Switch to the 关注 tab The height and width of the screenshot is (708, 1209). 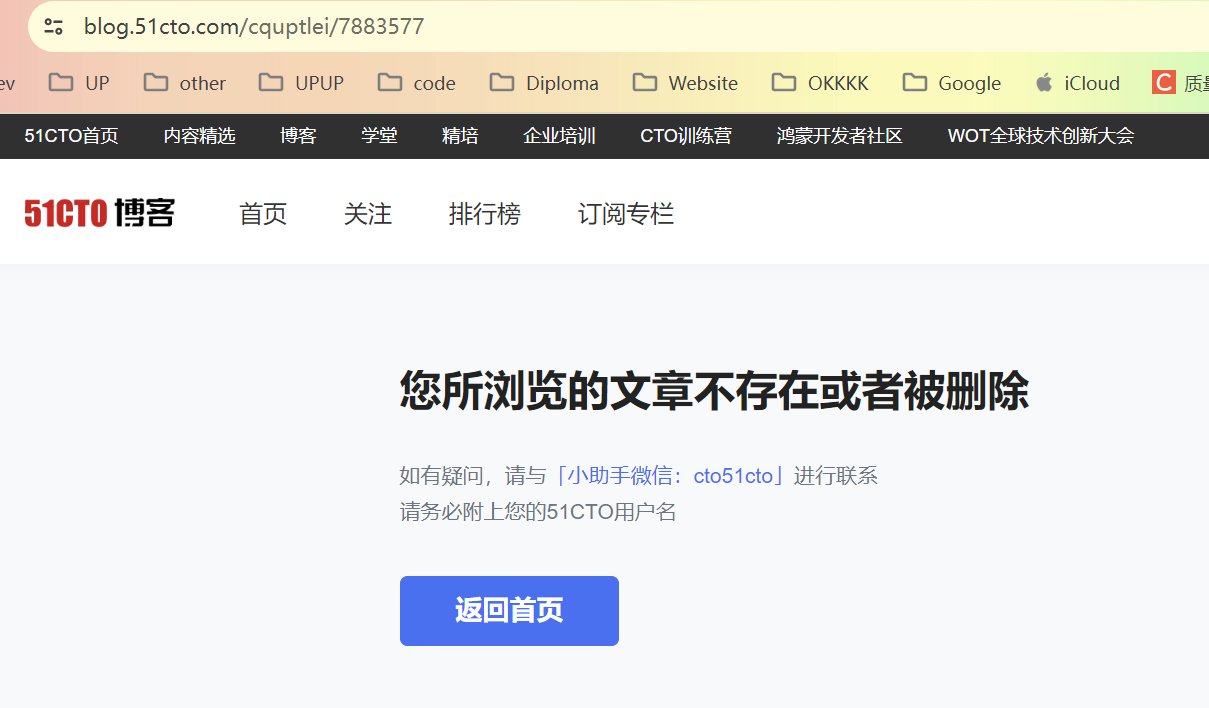[368, 213]
